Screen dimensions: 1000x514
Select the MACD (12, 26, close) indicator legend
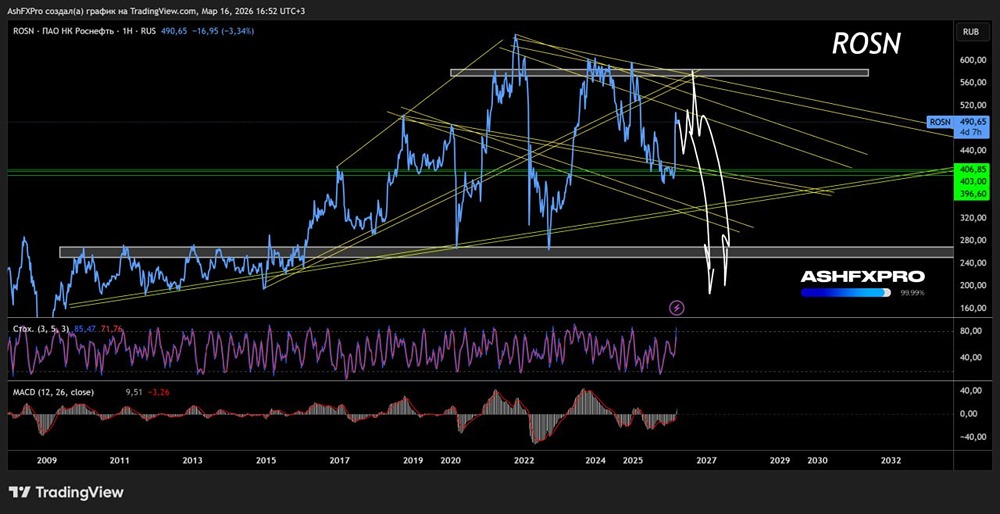(54, 392)
